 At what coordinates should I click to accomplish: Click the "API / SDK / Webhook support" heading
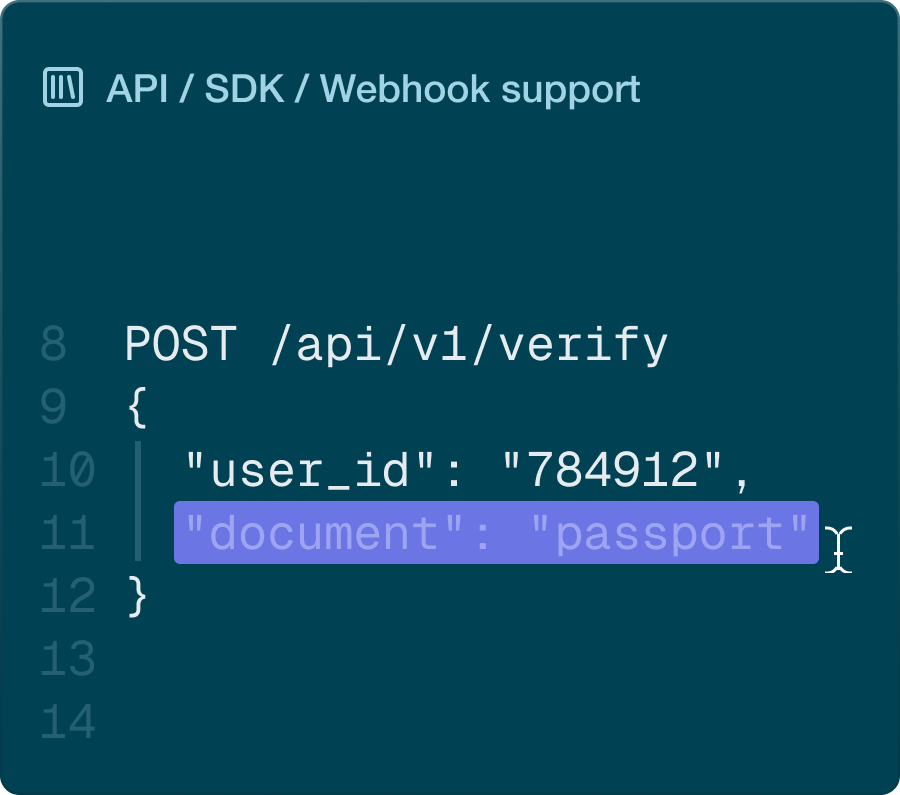[x=373, y=89]
